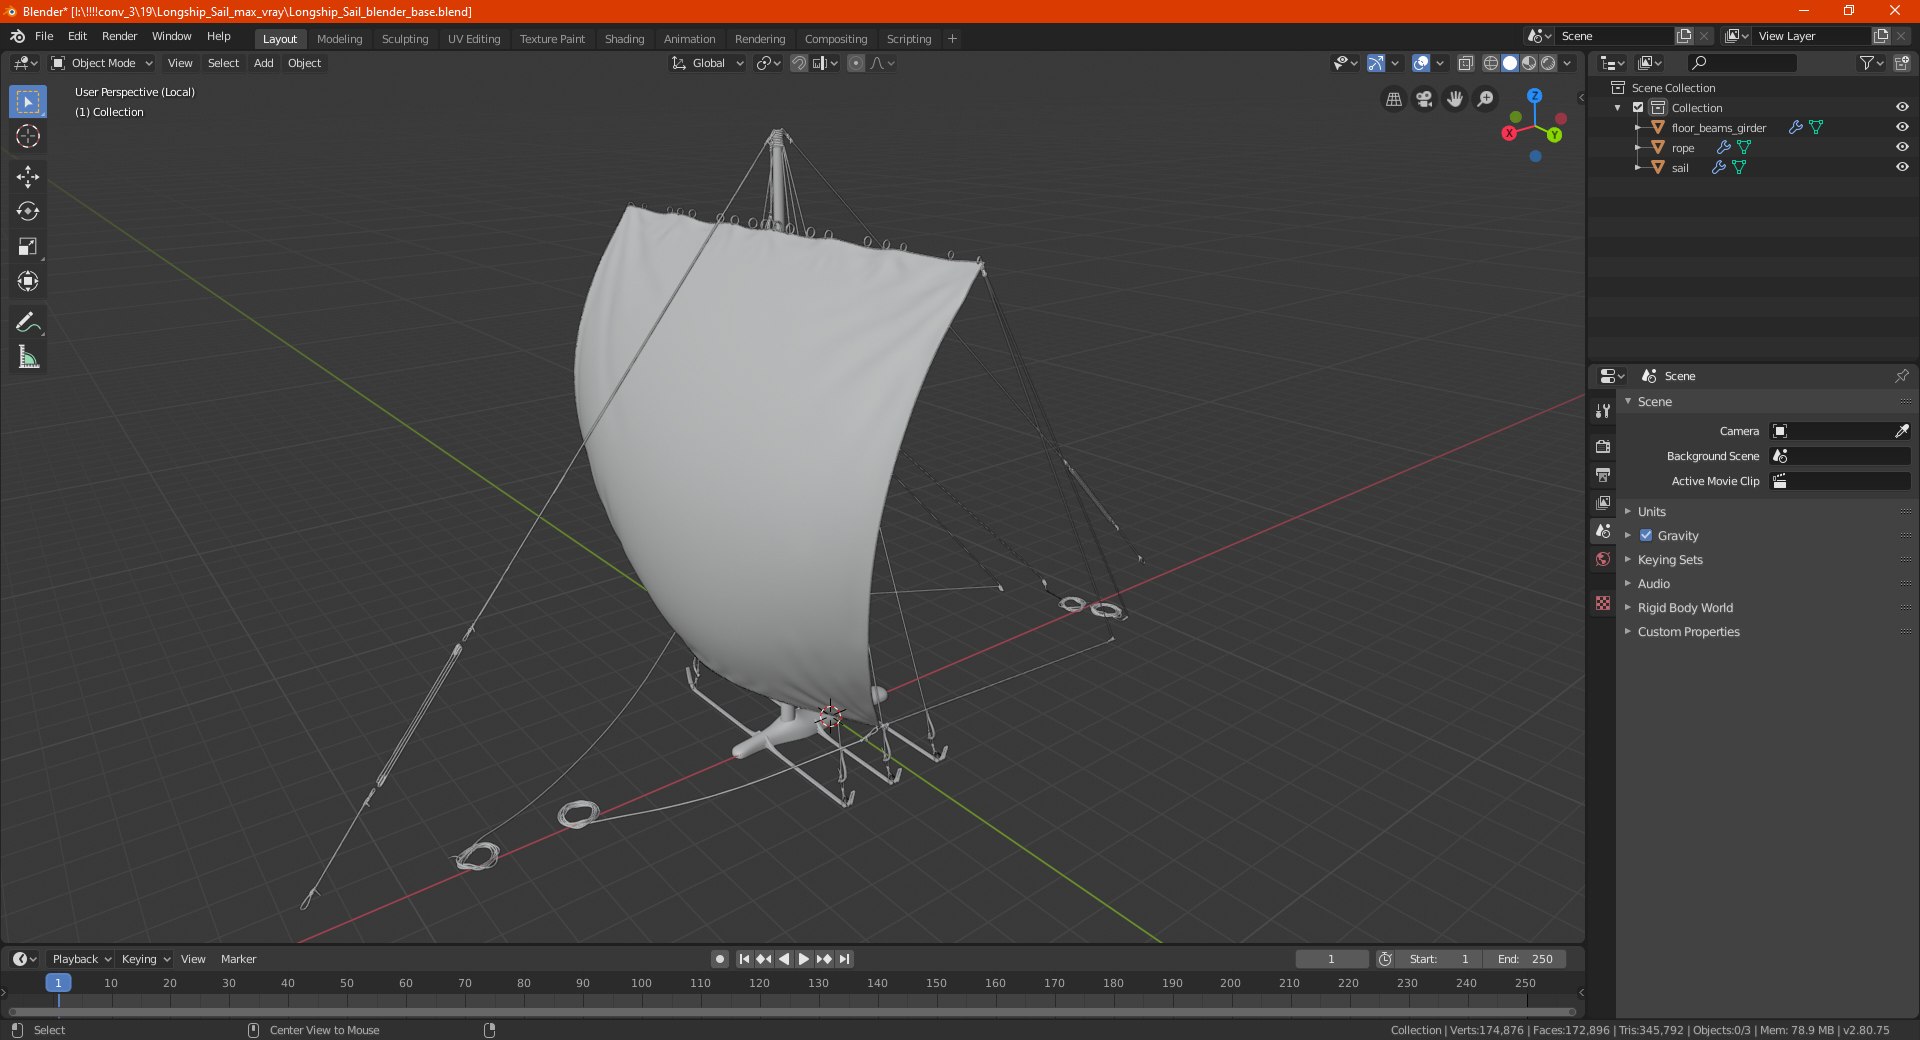Jump to the end frame

point(844,959)
